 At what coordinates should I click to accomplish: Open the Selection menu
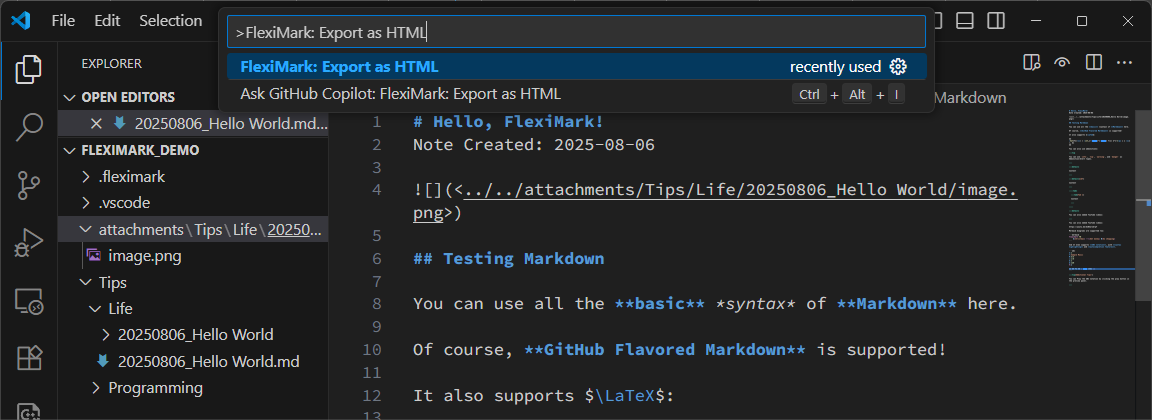pos(170,21)
